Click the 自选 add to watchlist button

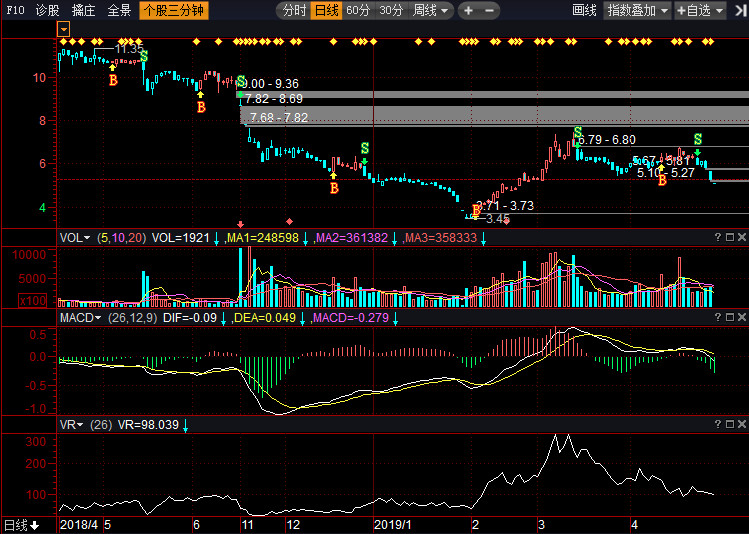(704, 10)
